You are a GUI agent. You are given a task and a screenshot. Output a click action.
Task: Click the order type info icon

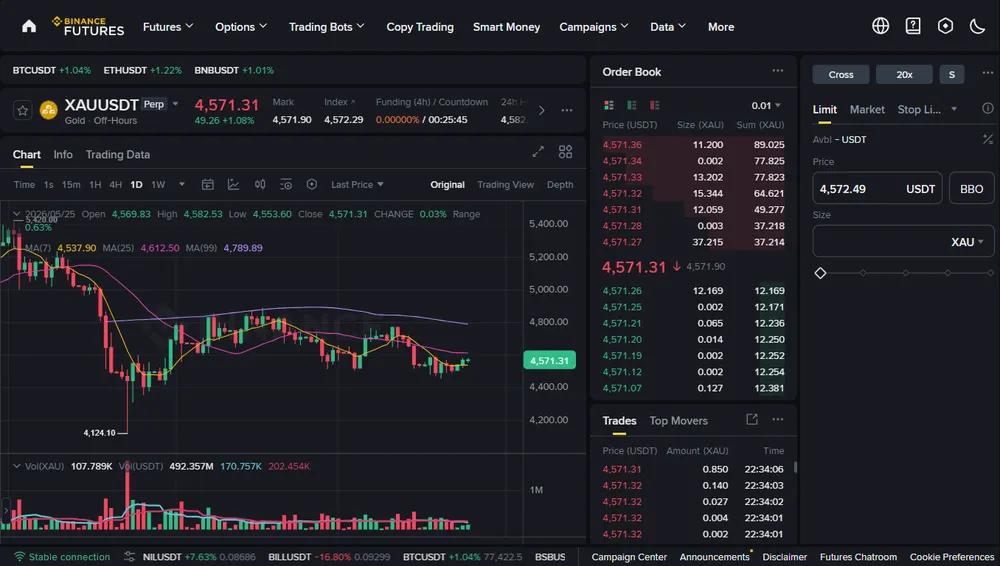987,108
